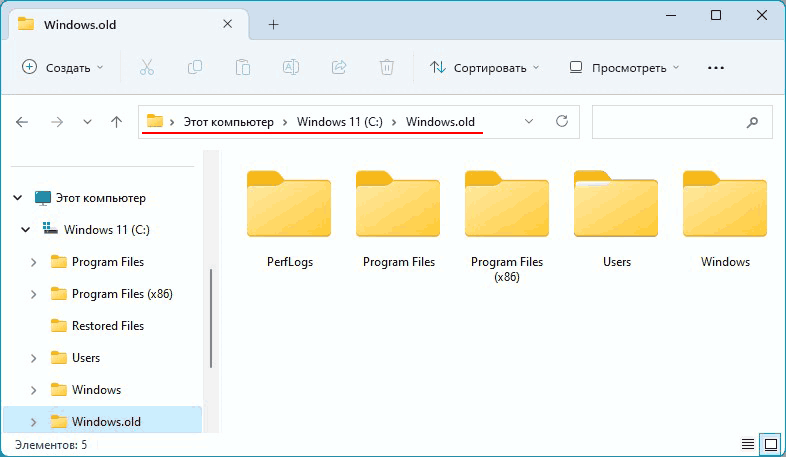Screen dimensions: 786x457
Task: Expand Windows node in navigation tree
Action: [34, 390]
